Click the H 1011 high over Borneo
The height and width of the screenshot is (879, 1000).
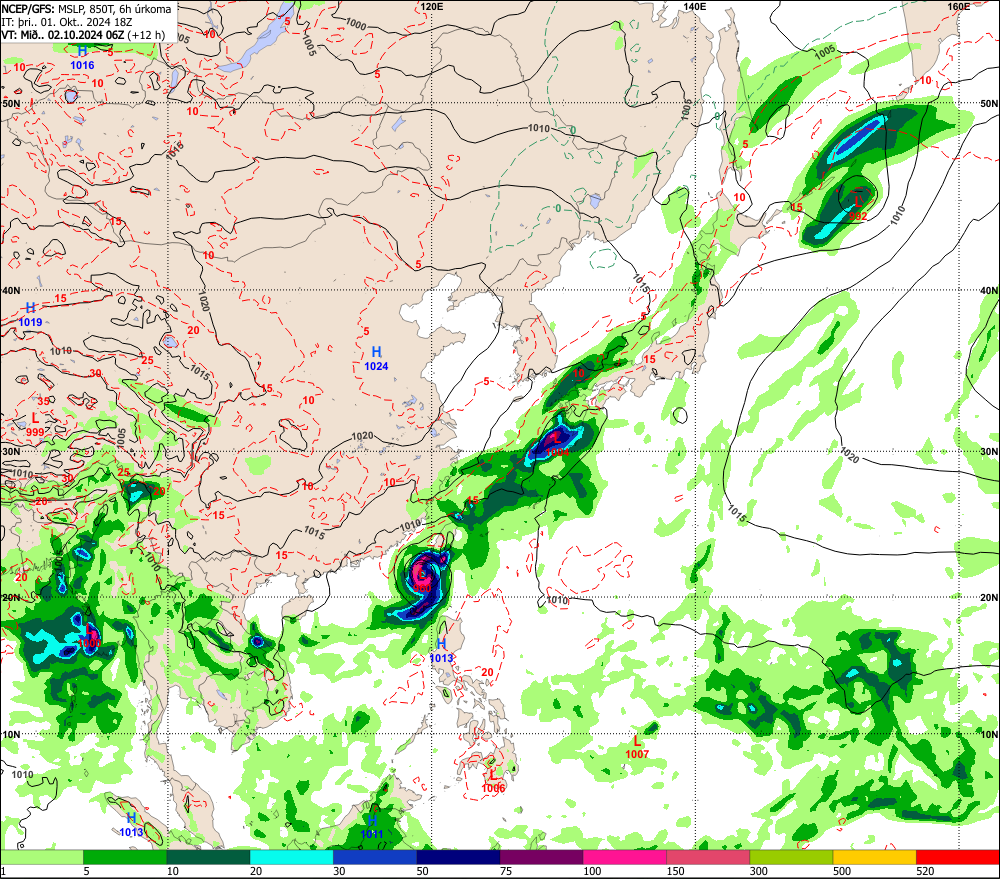372,827
